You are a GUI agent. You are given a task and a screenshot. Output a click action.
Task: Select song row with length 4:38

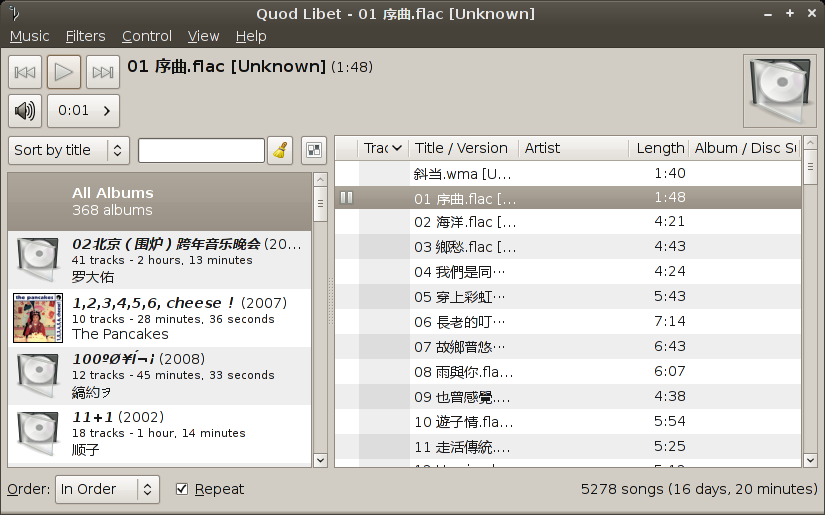click(568, 397)
